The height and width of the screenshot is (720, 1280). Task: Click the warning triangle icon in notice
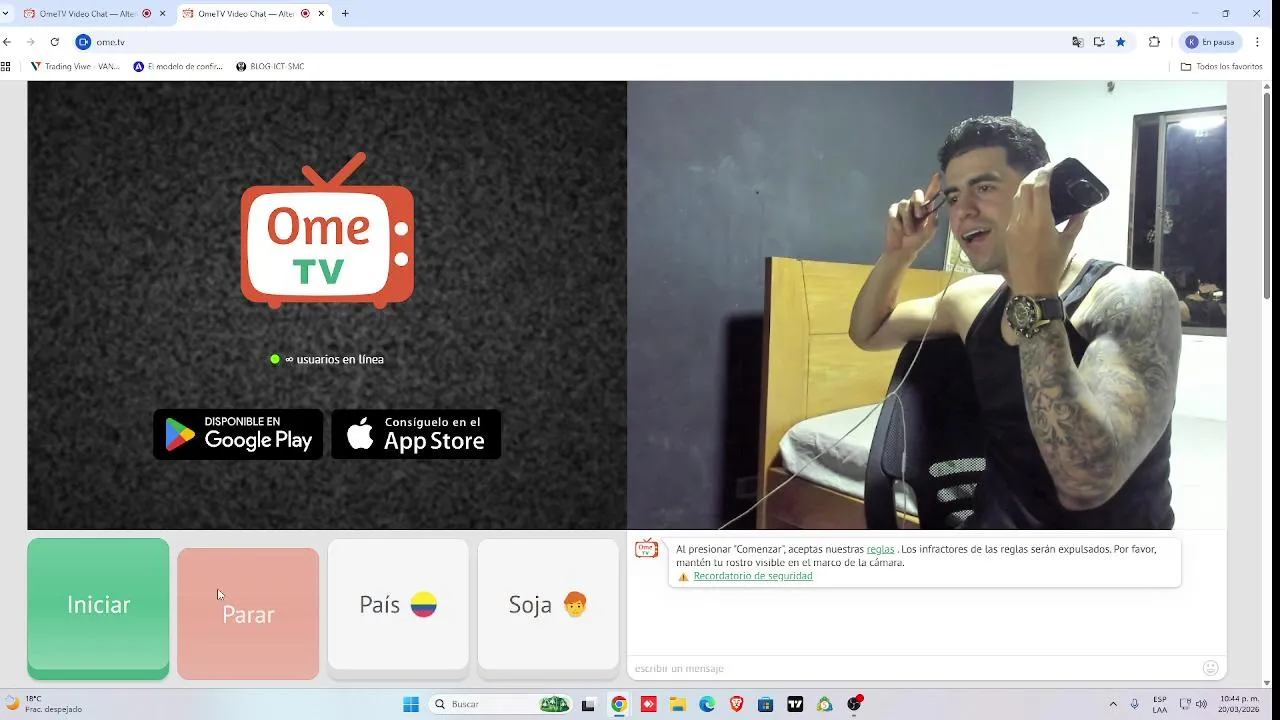pos(683,576)
